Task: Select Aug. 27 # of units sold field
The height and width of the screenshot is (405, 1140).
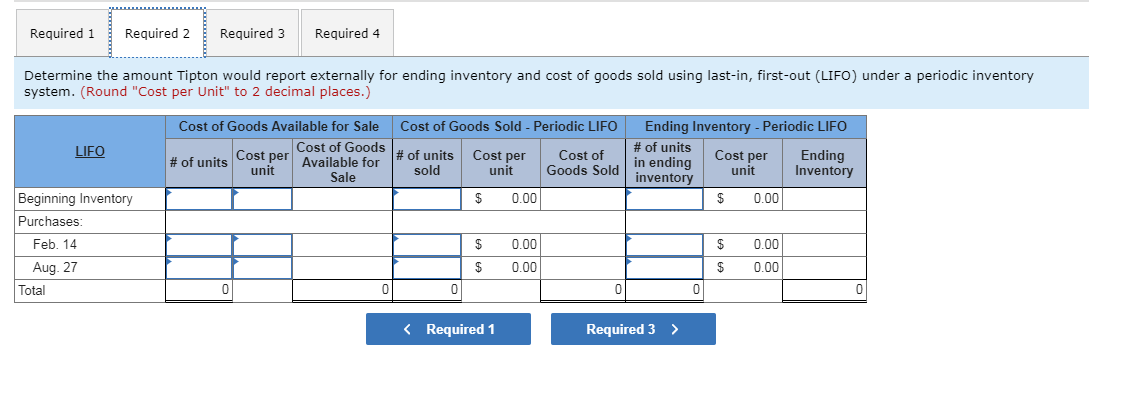Action: (x=427, y=268)
